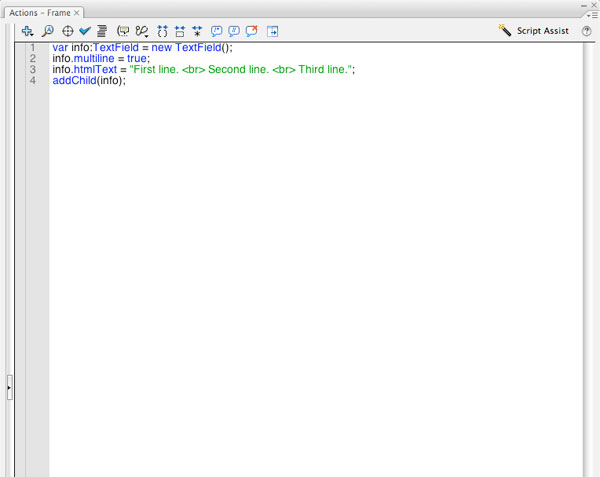Click line number 4 in gutter
Image resolution: width=600 pixels, height=477 pixels.
pos(33,81)
